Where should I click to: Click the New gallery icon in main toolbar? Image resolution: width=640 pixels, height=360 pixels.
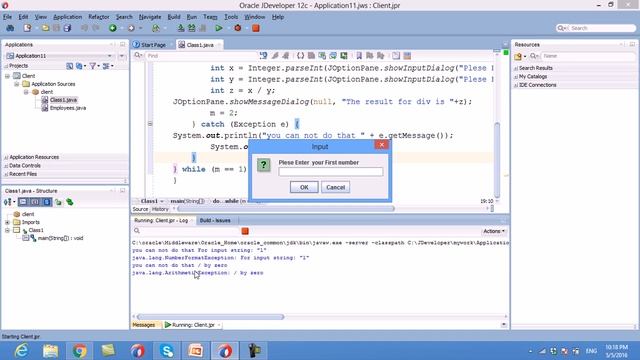(27, 28)
